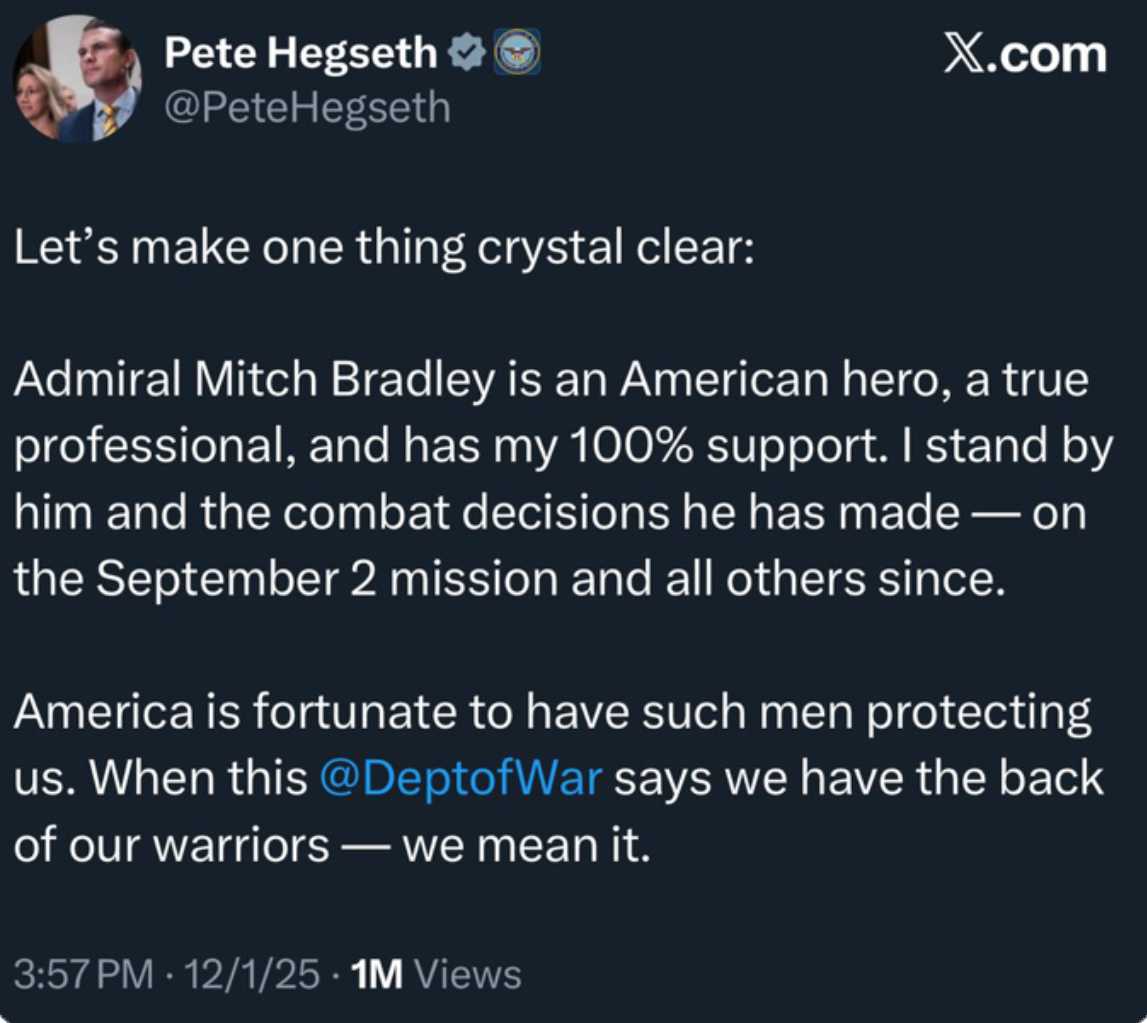Click 'Let's make one thing crystal clear:' line
This screenshot has width=1147, height=1023.
point(381,247)
